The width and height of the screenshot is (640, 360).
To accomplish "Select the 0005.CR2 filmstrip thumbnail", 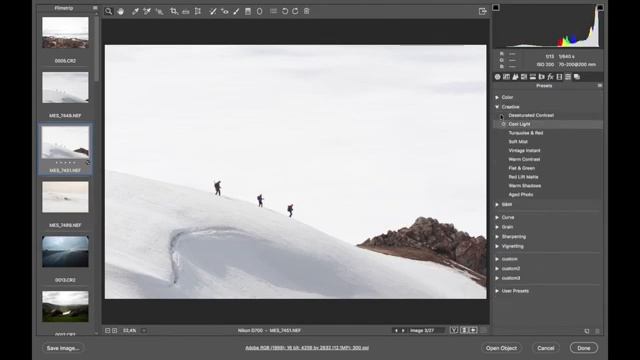I will [x=65, y=33].
